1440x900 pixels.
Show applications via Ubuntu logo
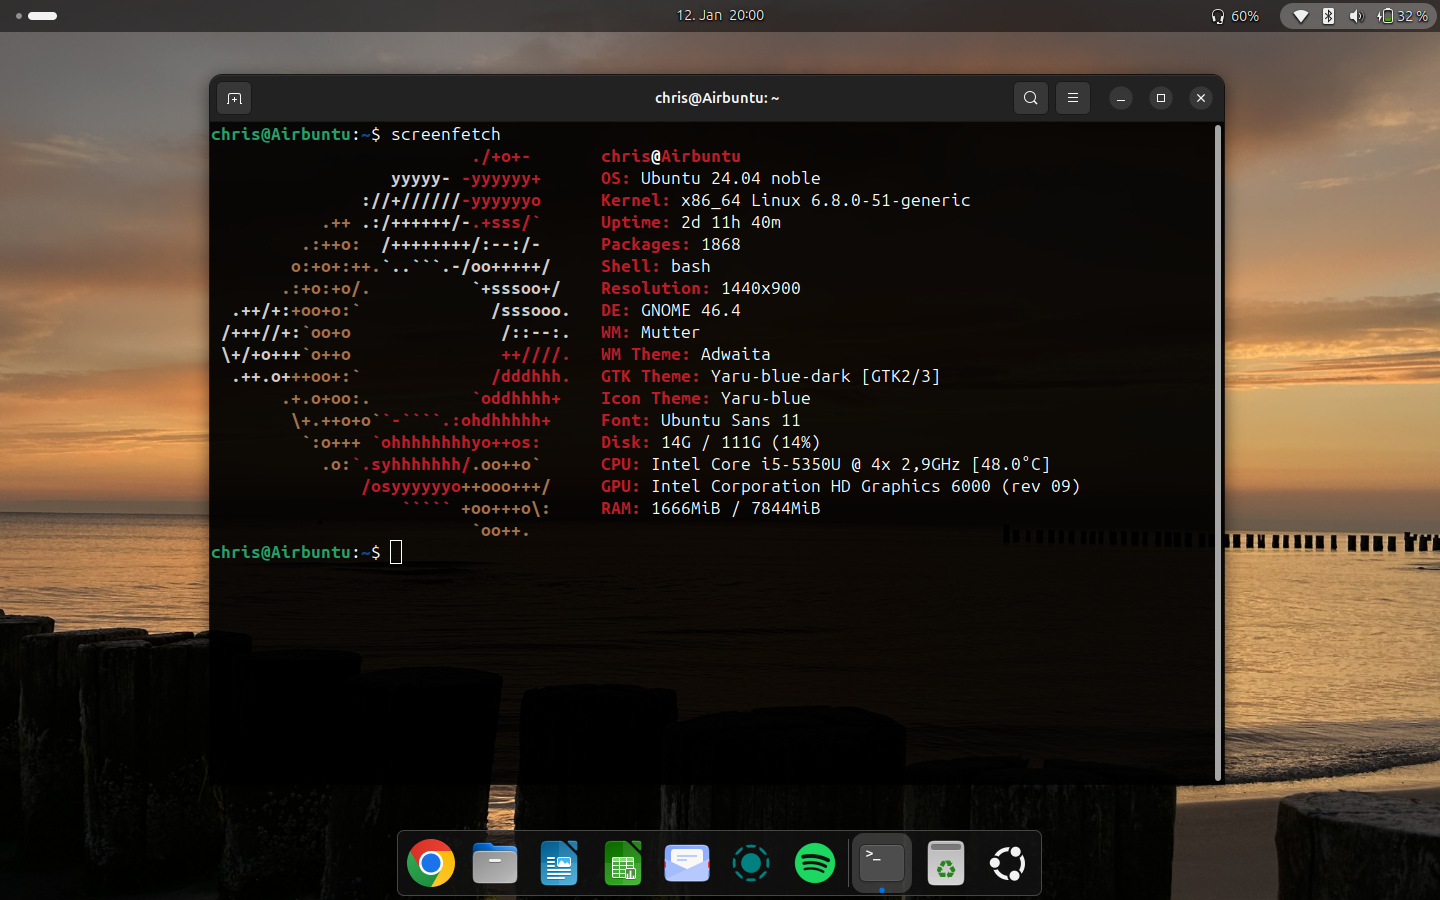1008,863
